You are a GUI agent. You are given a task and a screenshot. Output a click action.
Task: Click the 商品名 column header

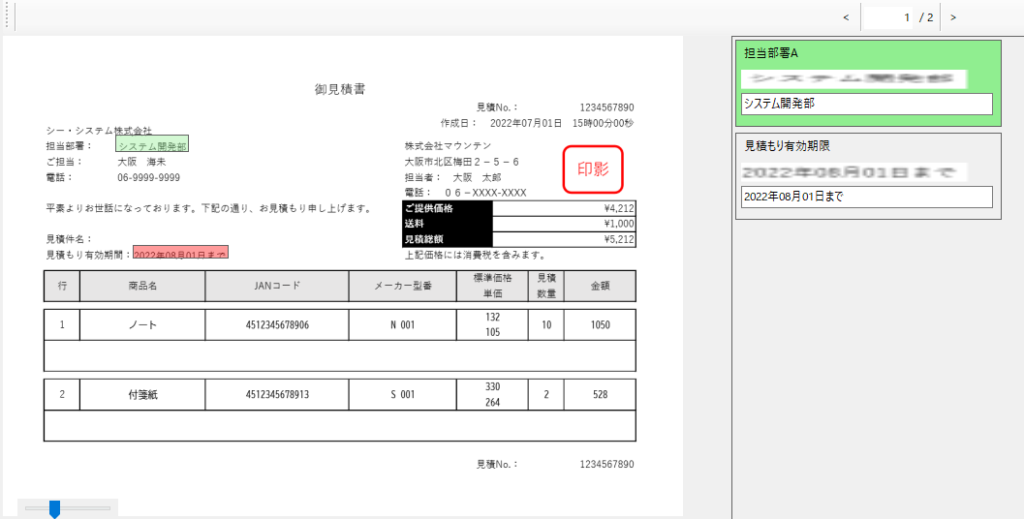pyautogui.click(x=142, y=286)
